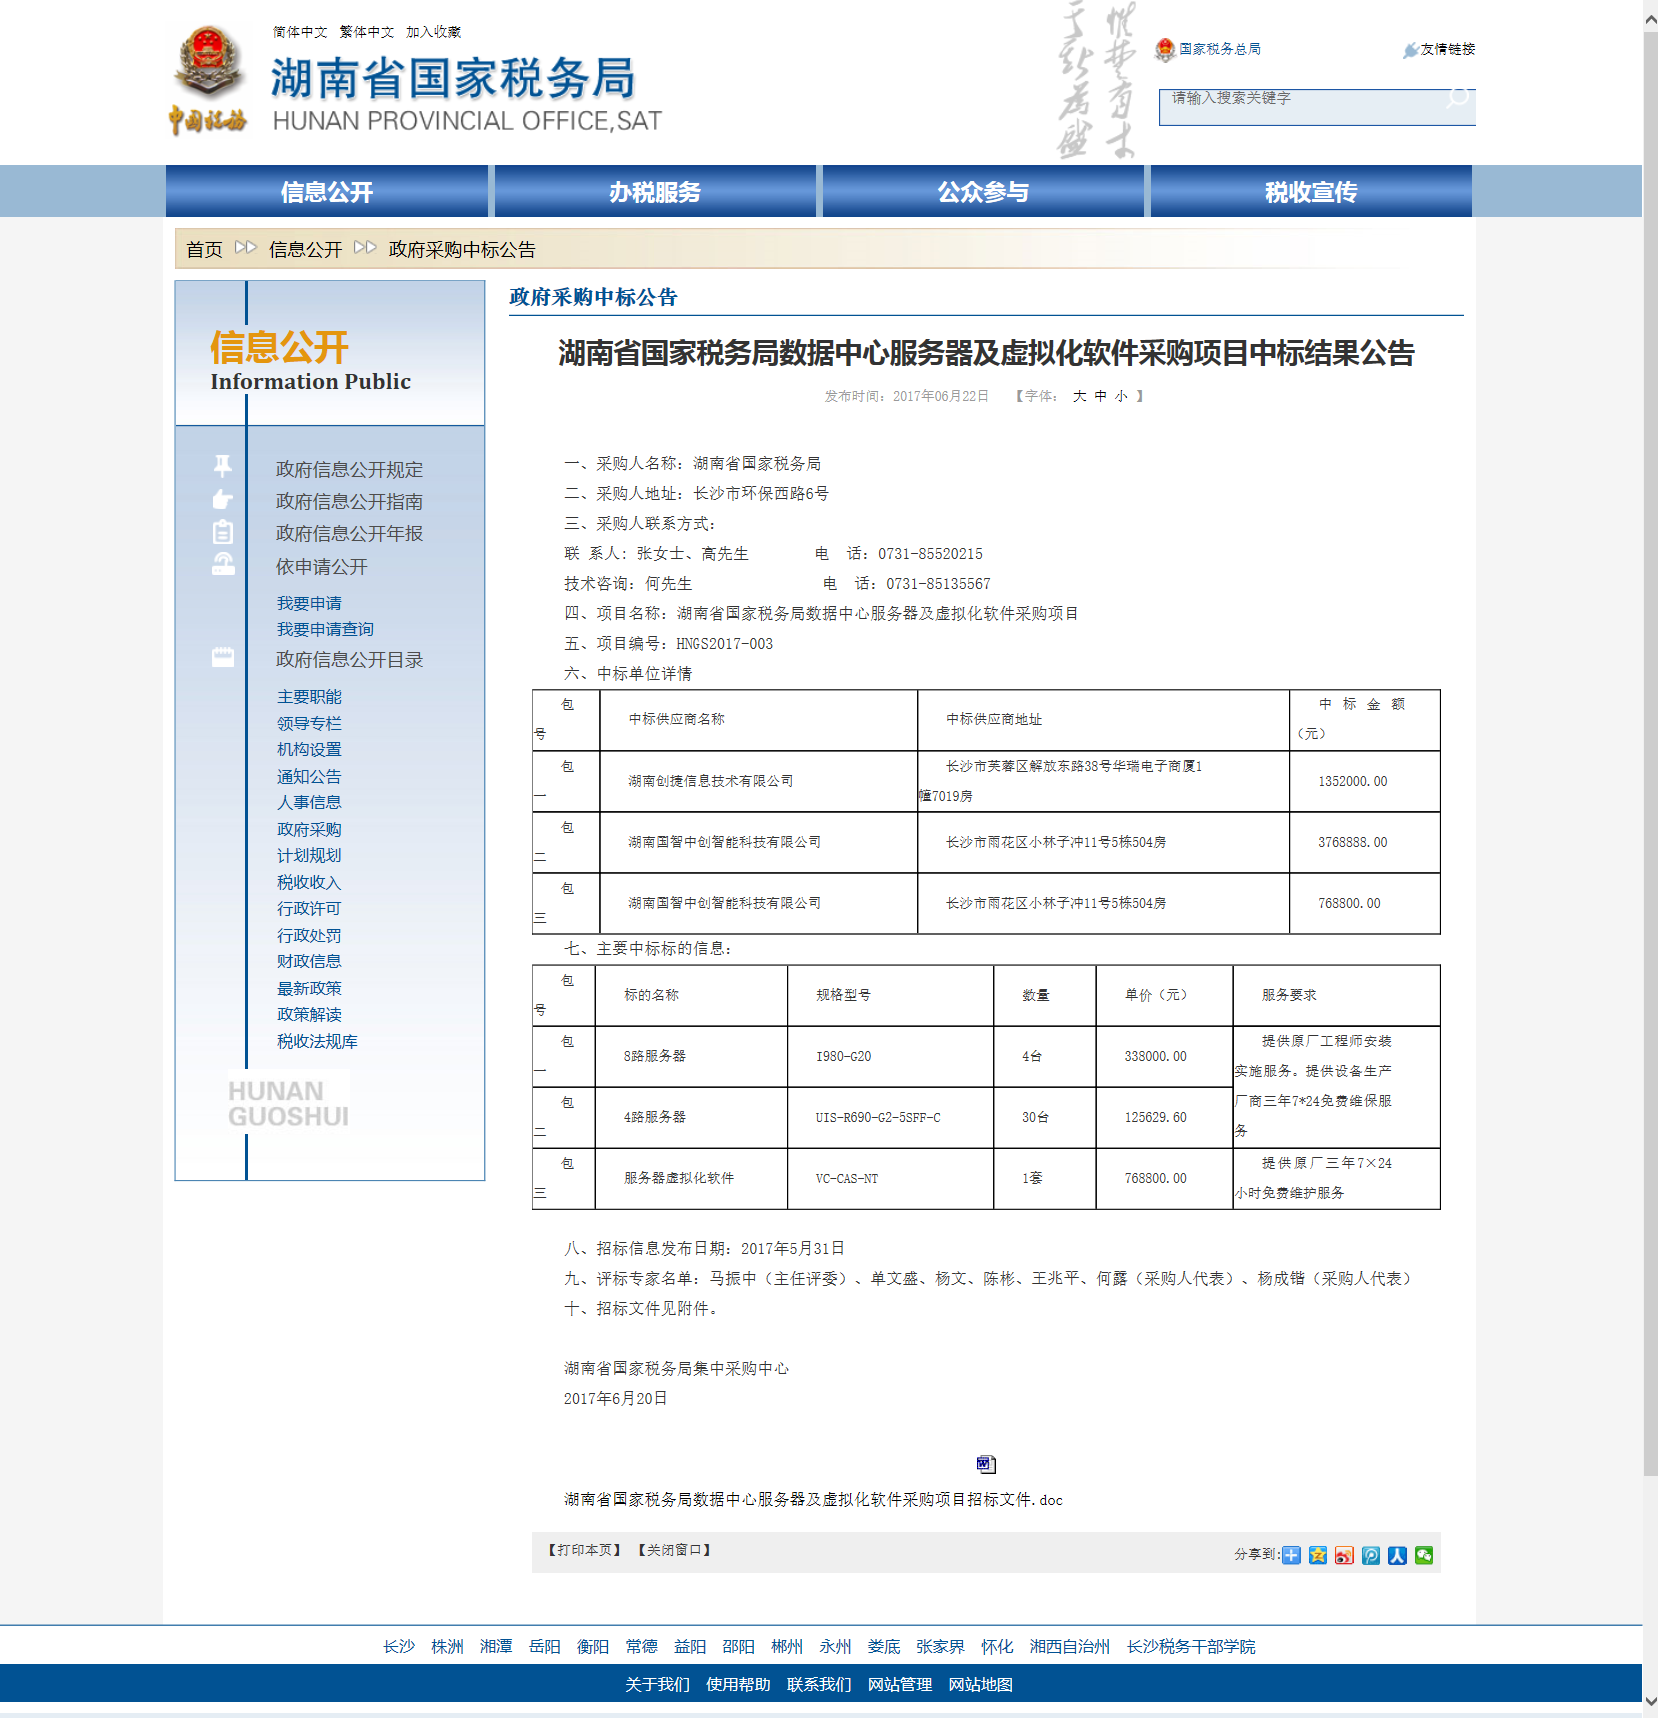Open the 信息公开 navigation tab
Screen dimensions: 1658x1718
tap(327, 192)
